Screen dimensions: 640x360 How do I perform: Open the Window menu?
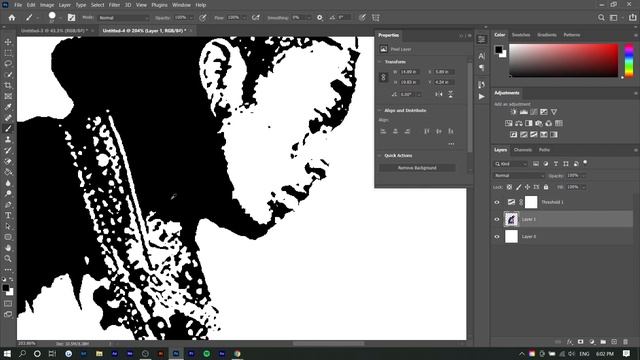click(181, 5)
